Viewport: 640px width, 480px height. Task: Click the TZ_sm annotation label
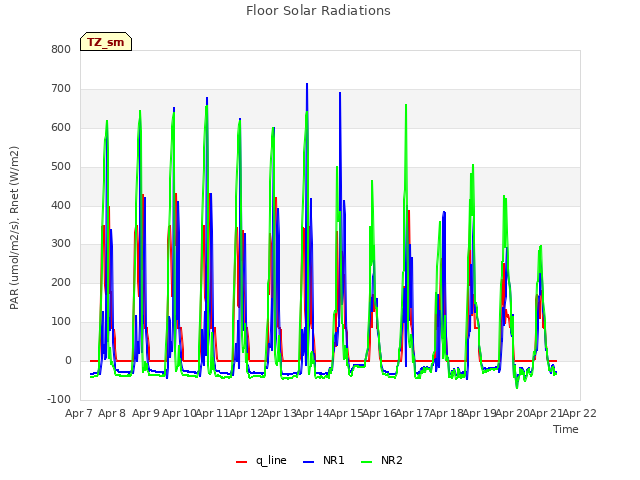pos(106,42)
